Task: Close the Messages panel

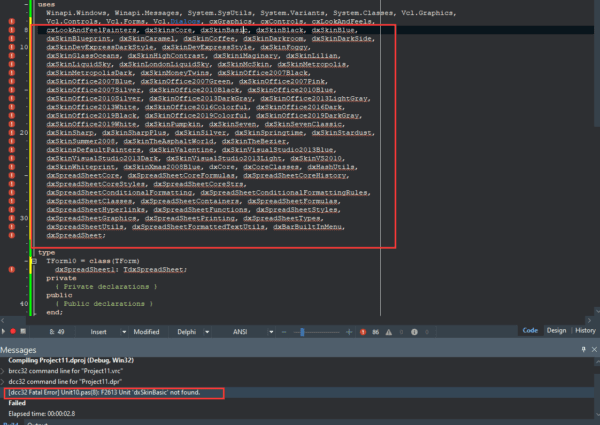Action: coord(594,349)
